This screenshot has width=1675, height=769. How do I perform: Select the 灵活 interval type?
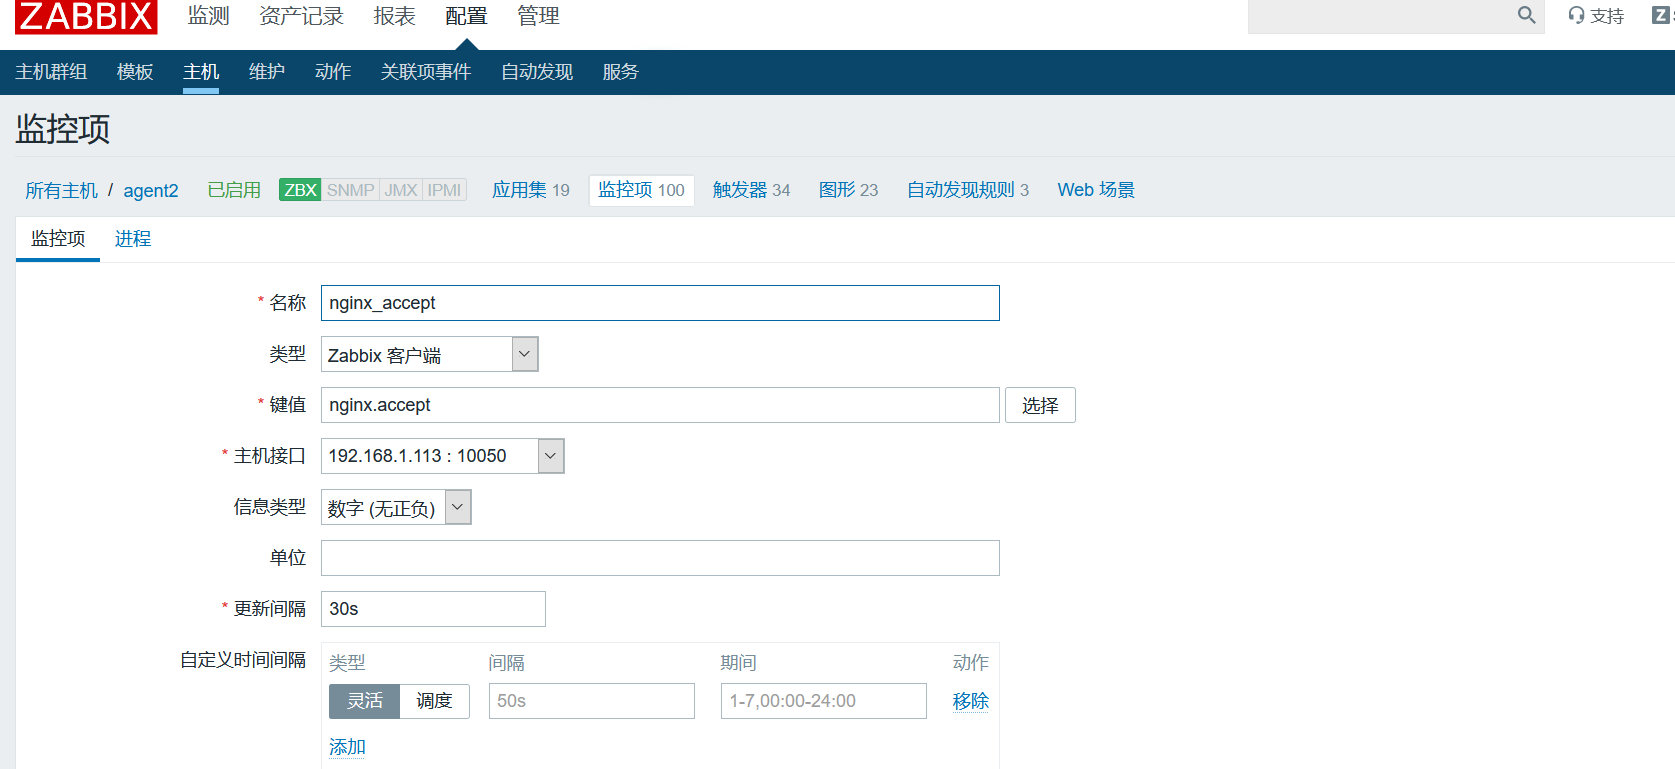(364, 701)
